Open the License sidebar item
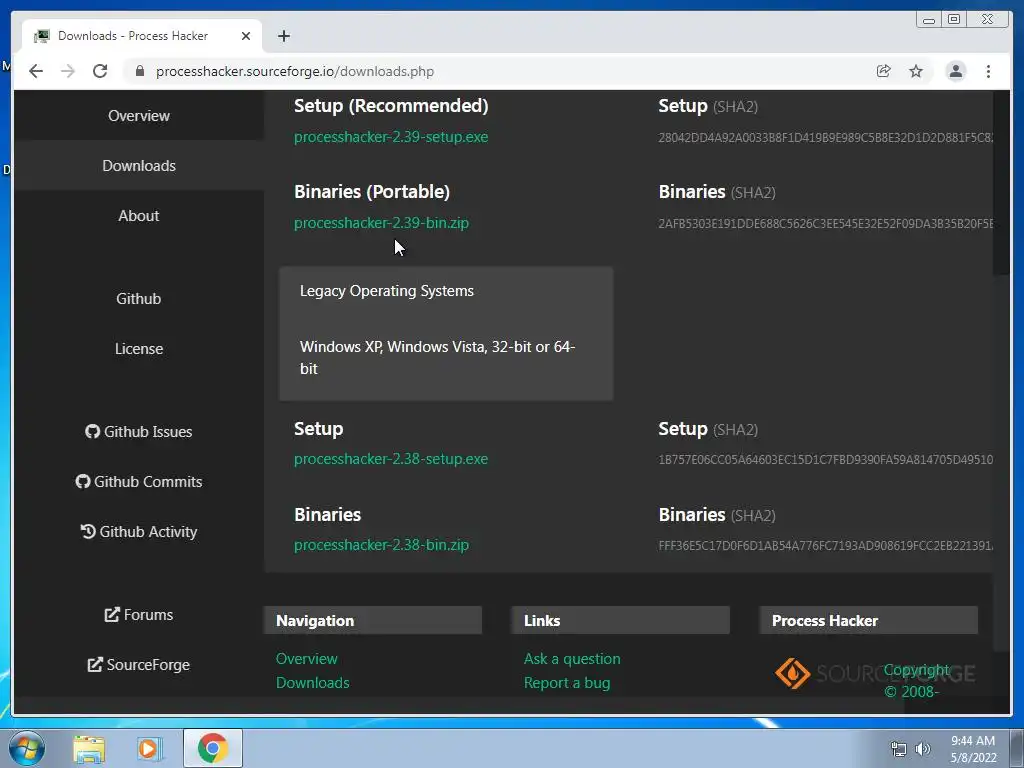Screen dimensions: 1024x768 [x=138, y=349]
